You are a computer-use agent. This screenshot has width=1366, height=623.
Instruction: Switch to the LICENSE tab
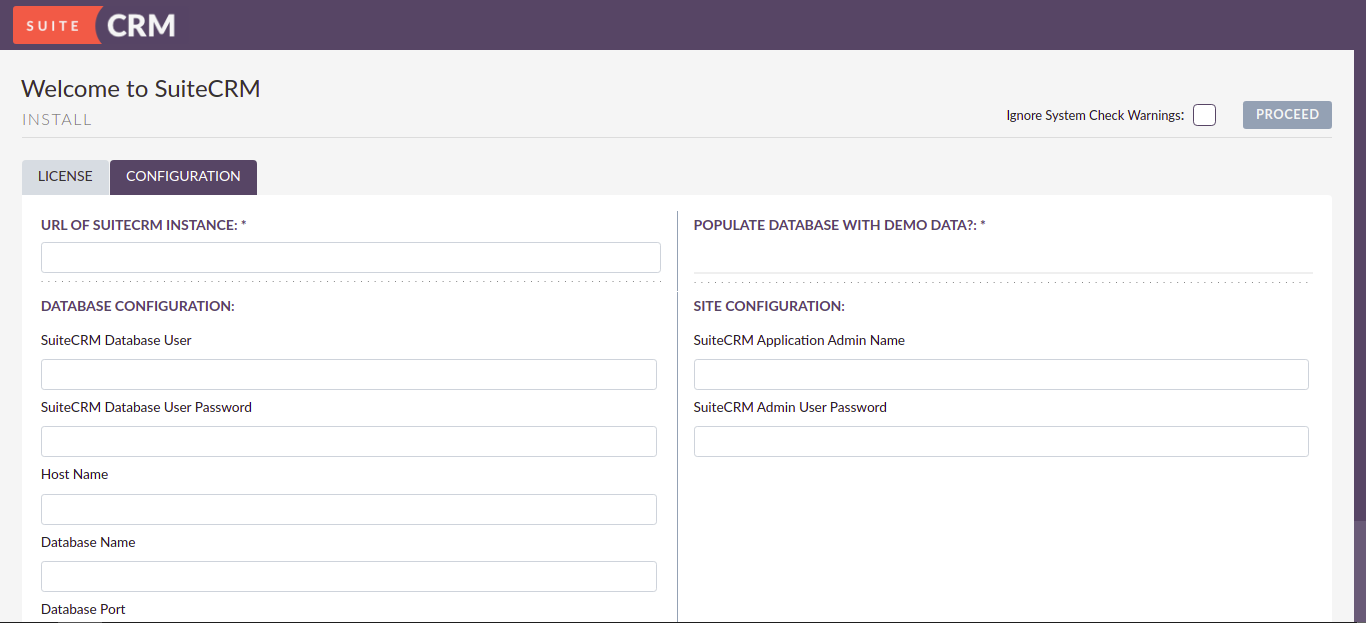tap(65, 176)
